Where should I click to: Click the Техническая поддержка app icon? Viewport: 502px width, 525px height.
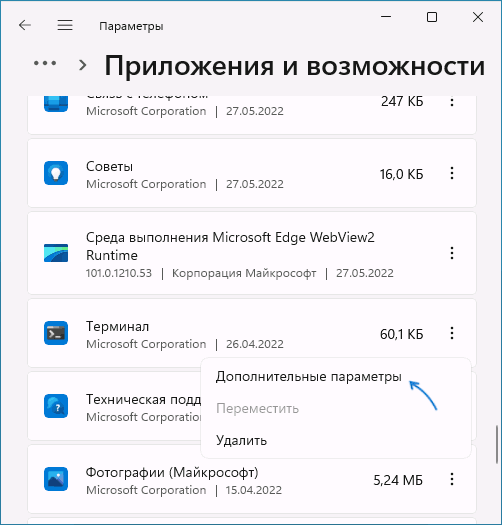click(x=56, y=406)
